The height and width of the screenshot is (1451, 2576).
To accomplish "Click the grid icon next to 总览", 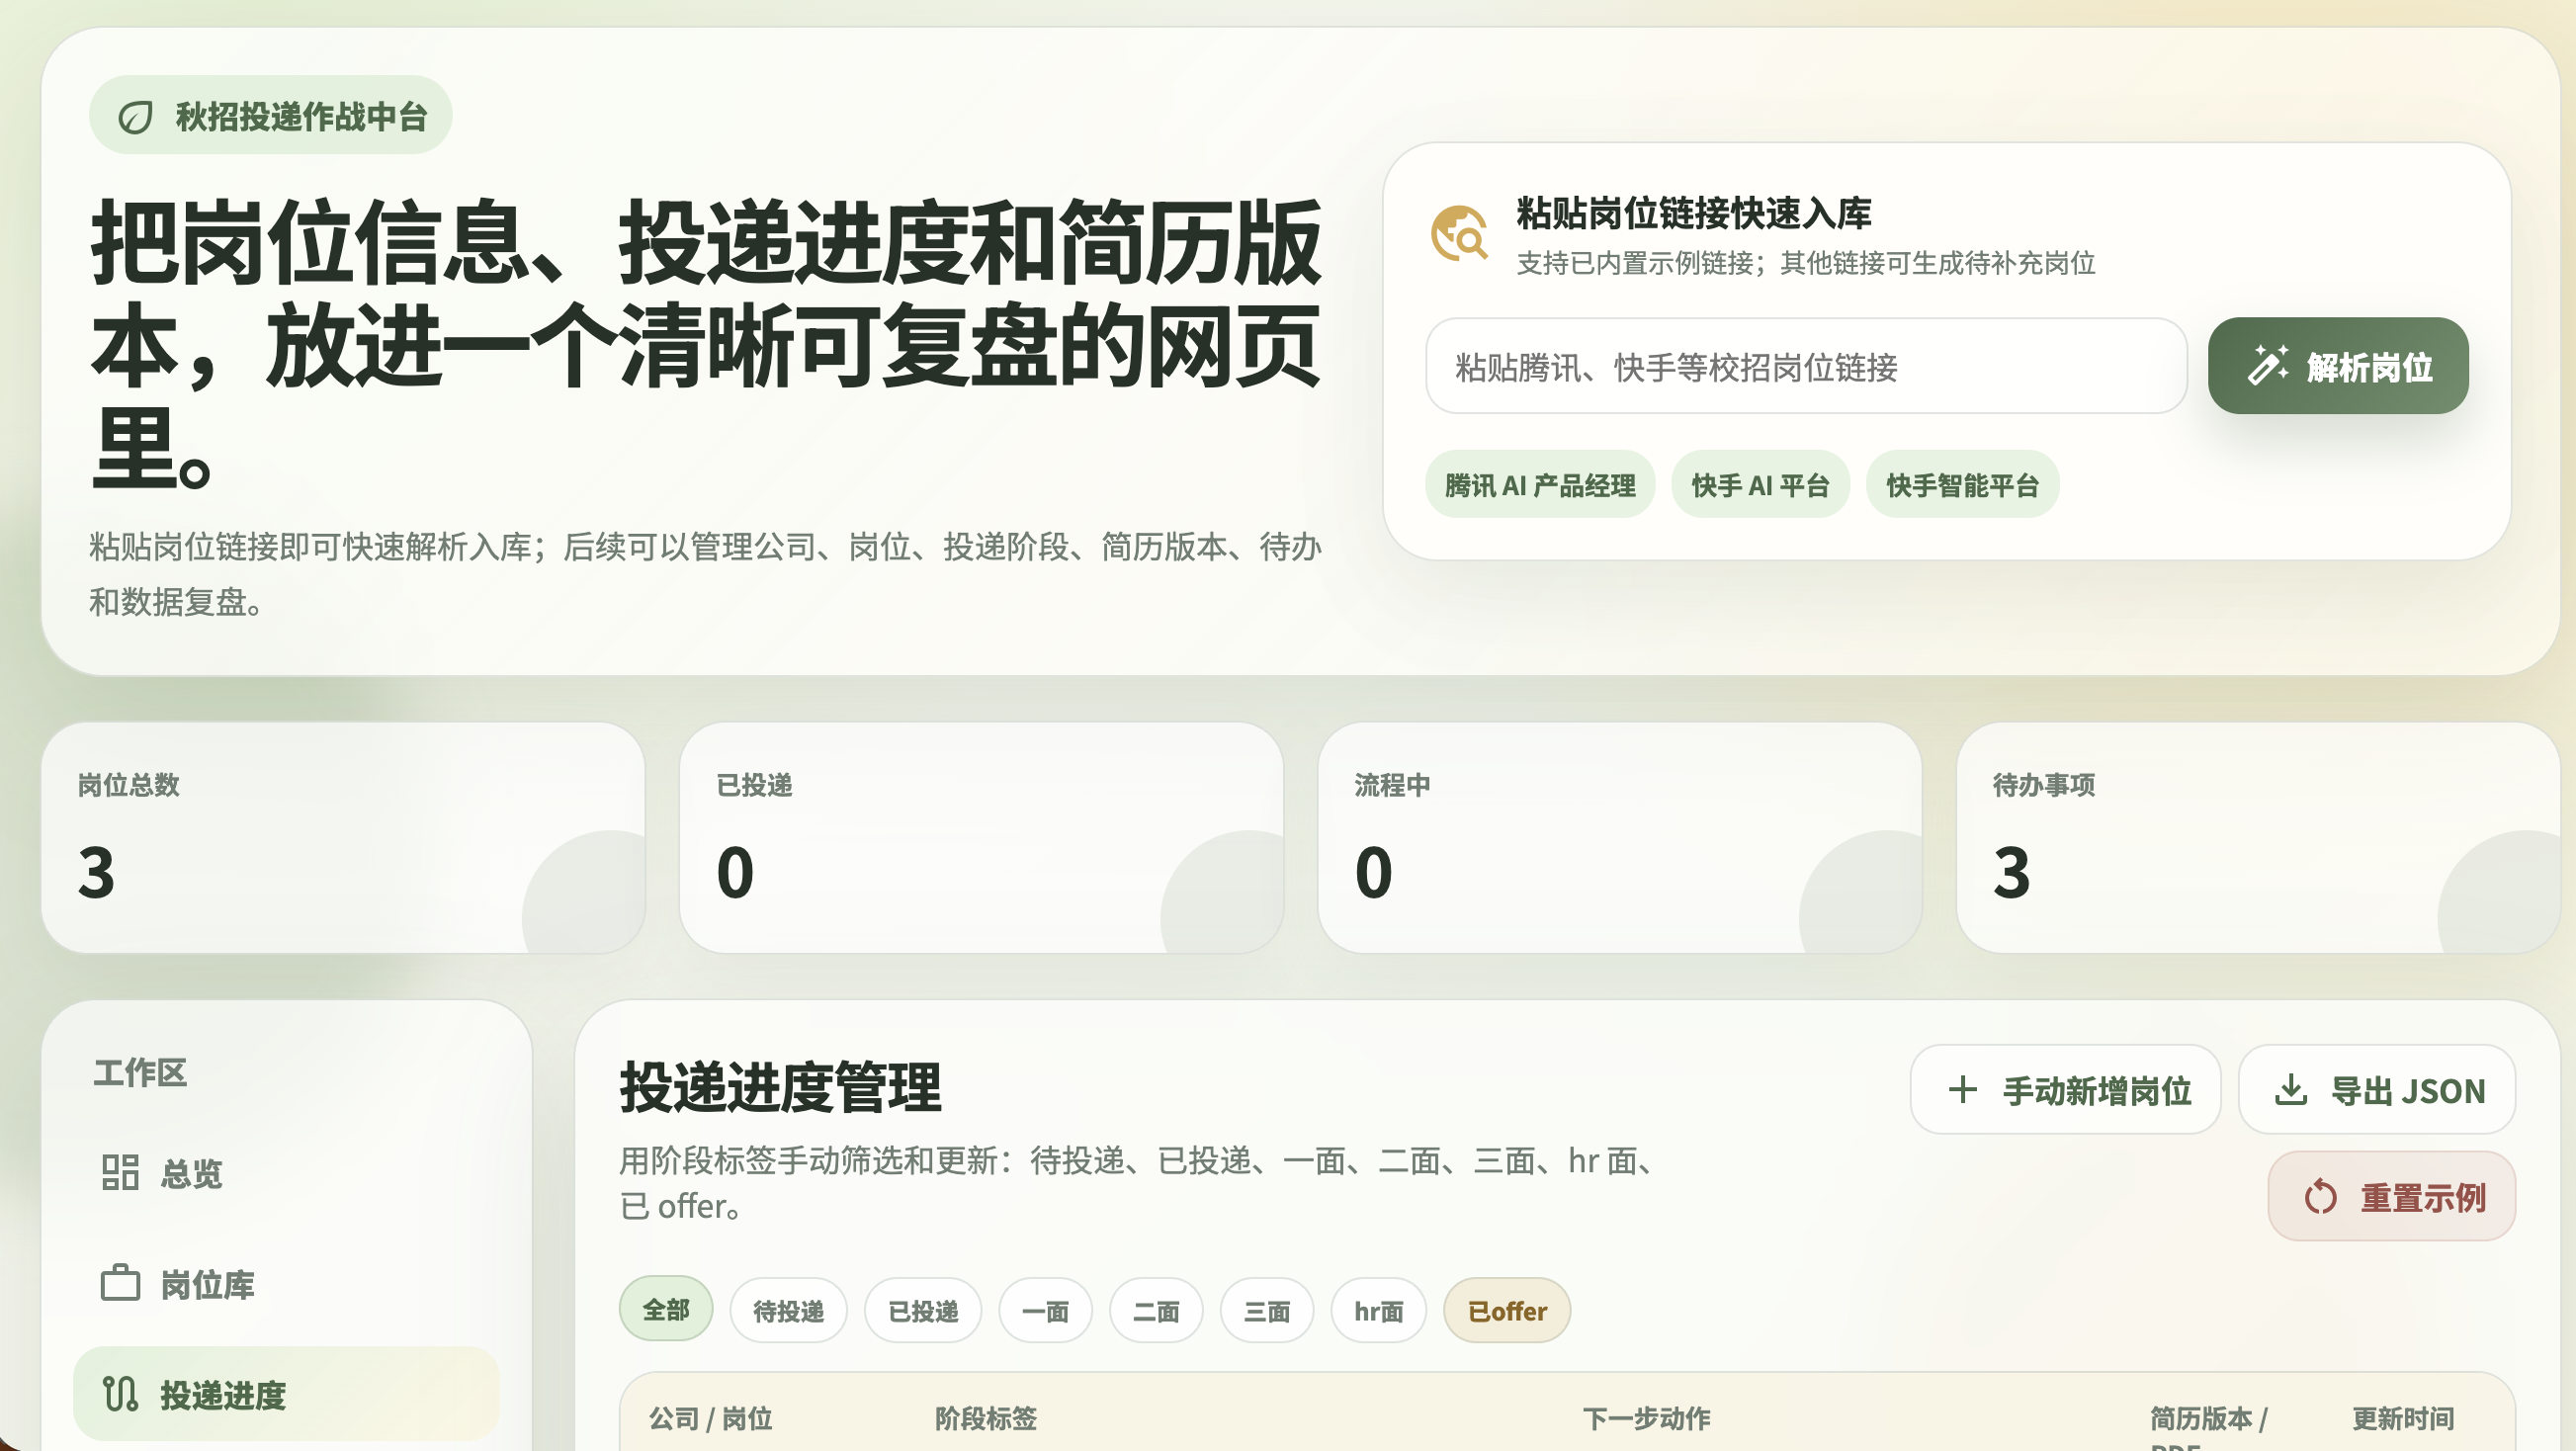I will pos(120,1172).
